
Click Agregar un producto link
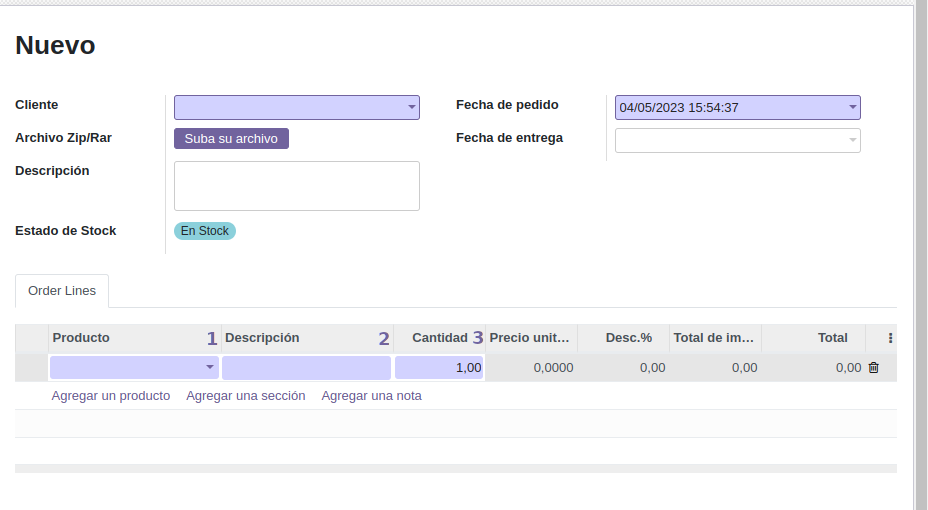tap(111, 396)
